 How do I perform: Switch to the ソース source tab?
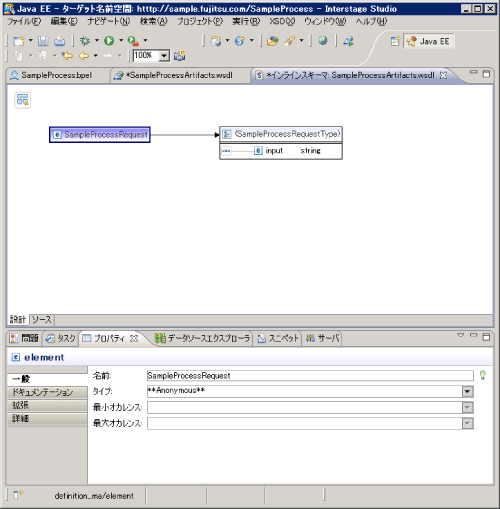[x=42, y=319]
